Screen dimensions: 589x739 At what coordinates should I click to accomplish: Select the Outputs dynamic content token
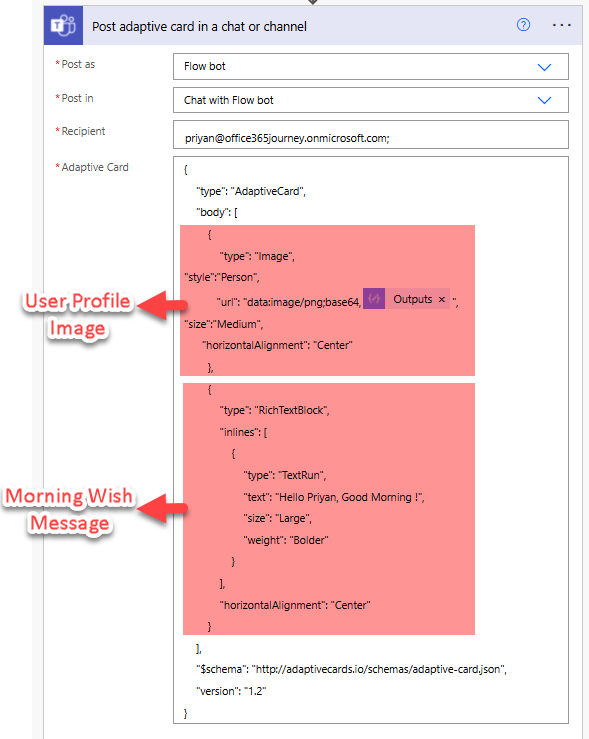pyautogui.click(x=406, y=299)
